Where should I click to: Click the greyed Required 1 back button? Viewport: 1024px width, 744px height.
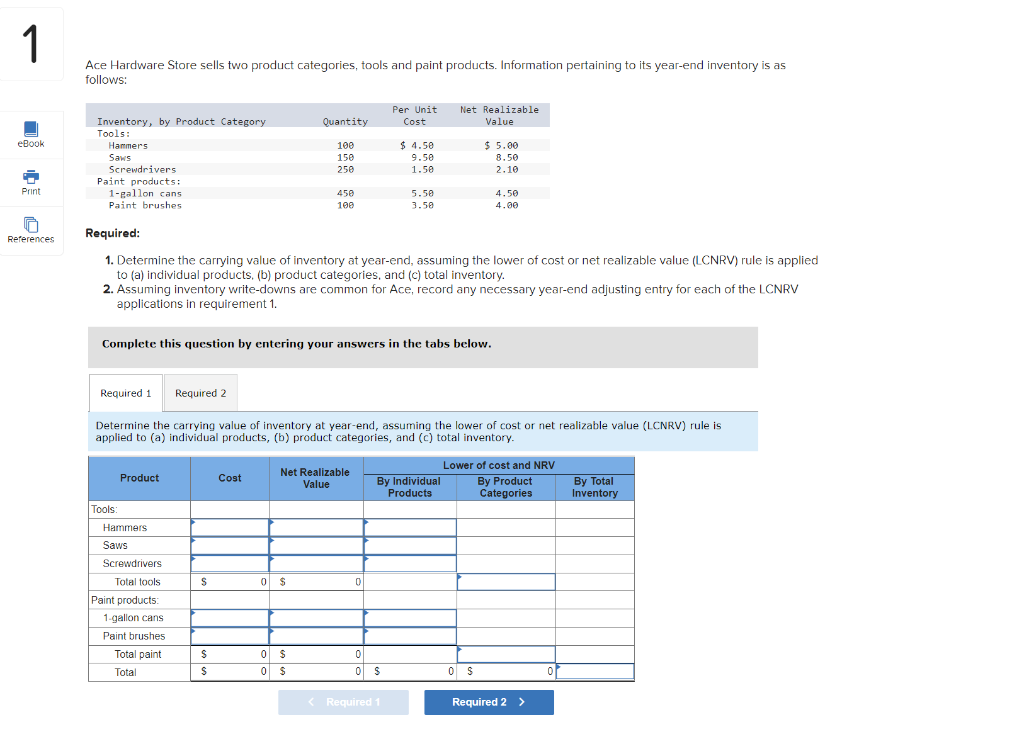pos(344,702)
